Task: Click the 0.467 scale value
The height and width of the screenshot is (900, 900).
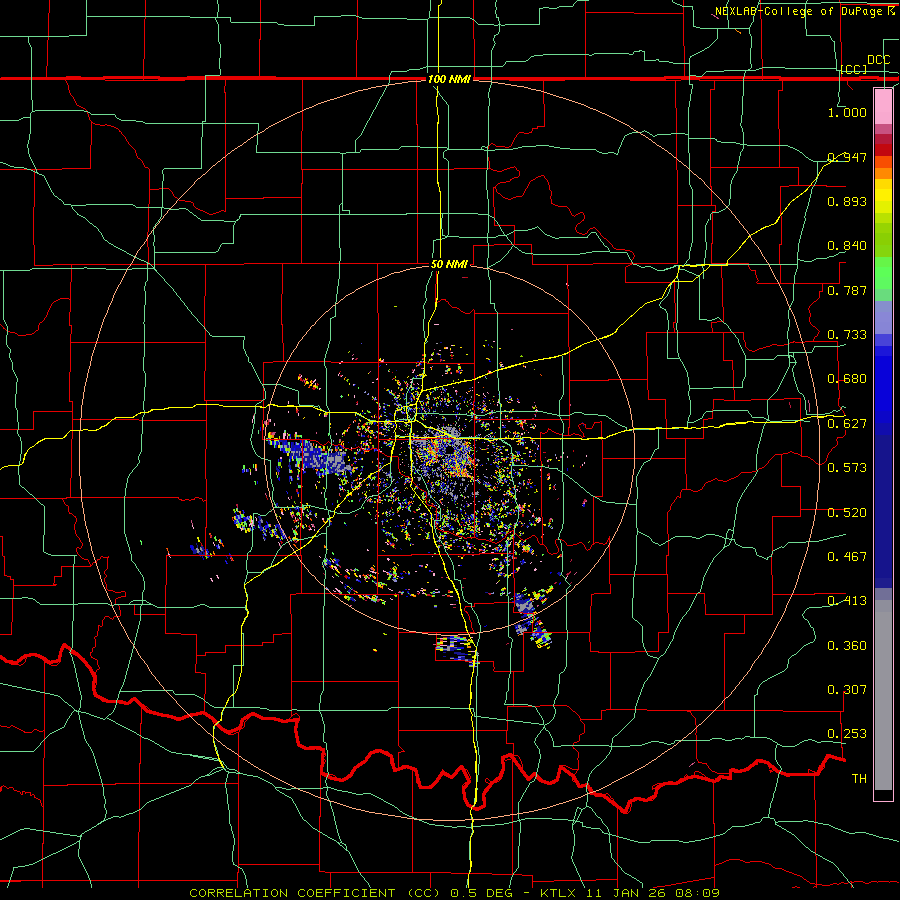Action: (x=847, y=557)
